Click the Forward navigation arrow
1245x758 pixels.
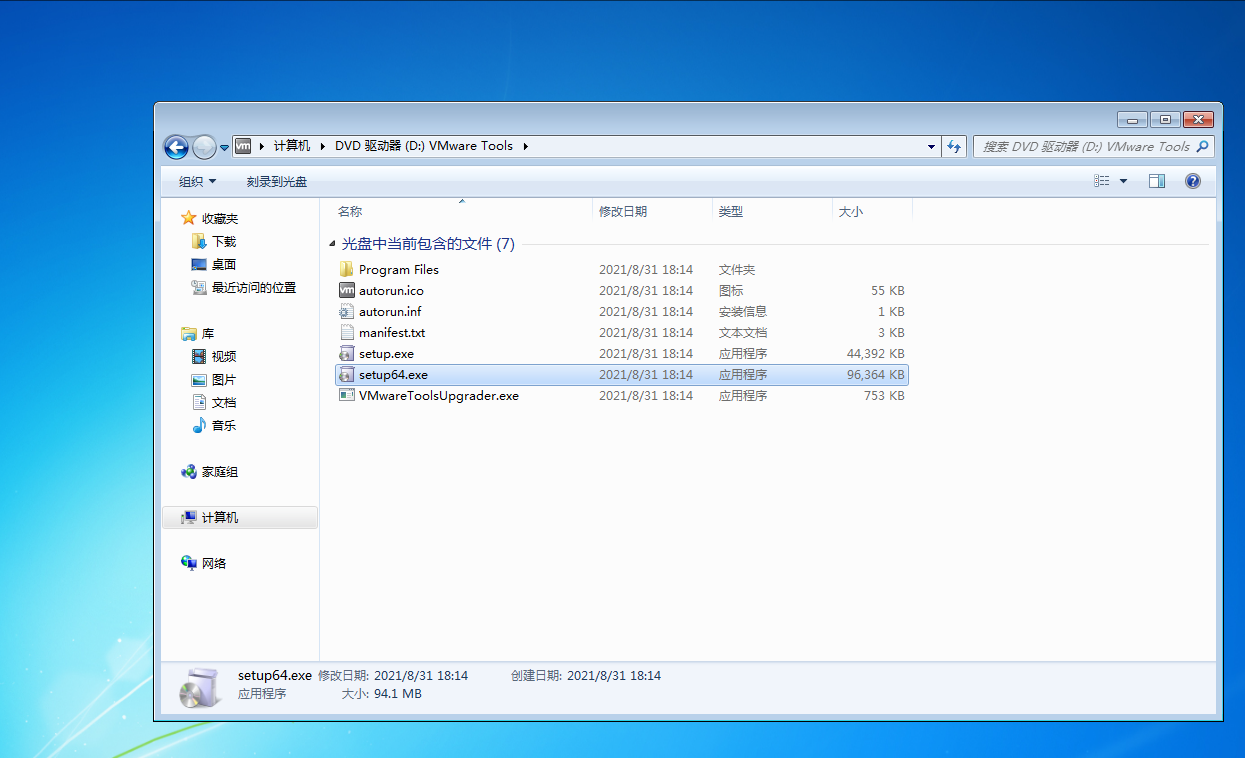click(204, 147)
